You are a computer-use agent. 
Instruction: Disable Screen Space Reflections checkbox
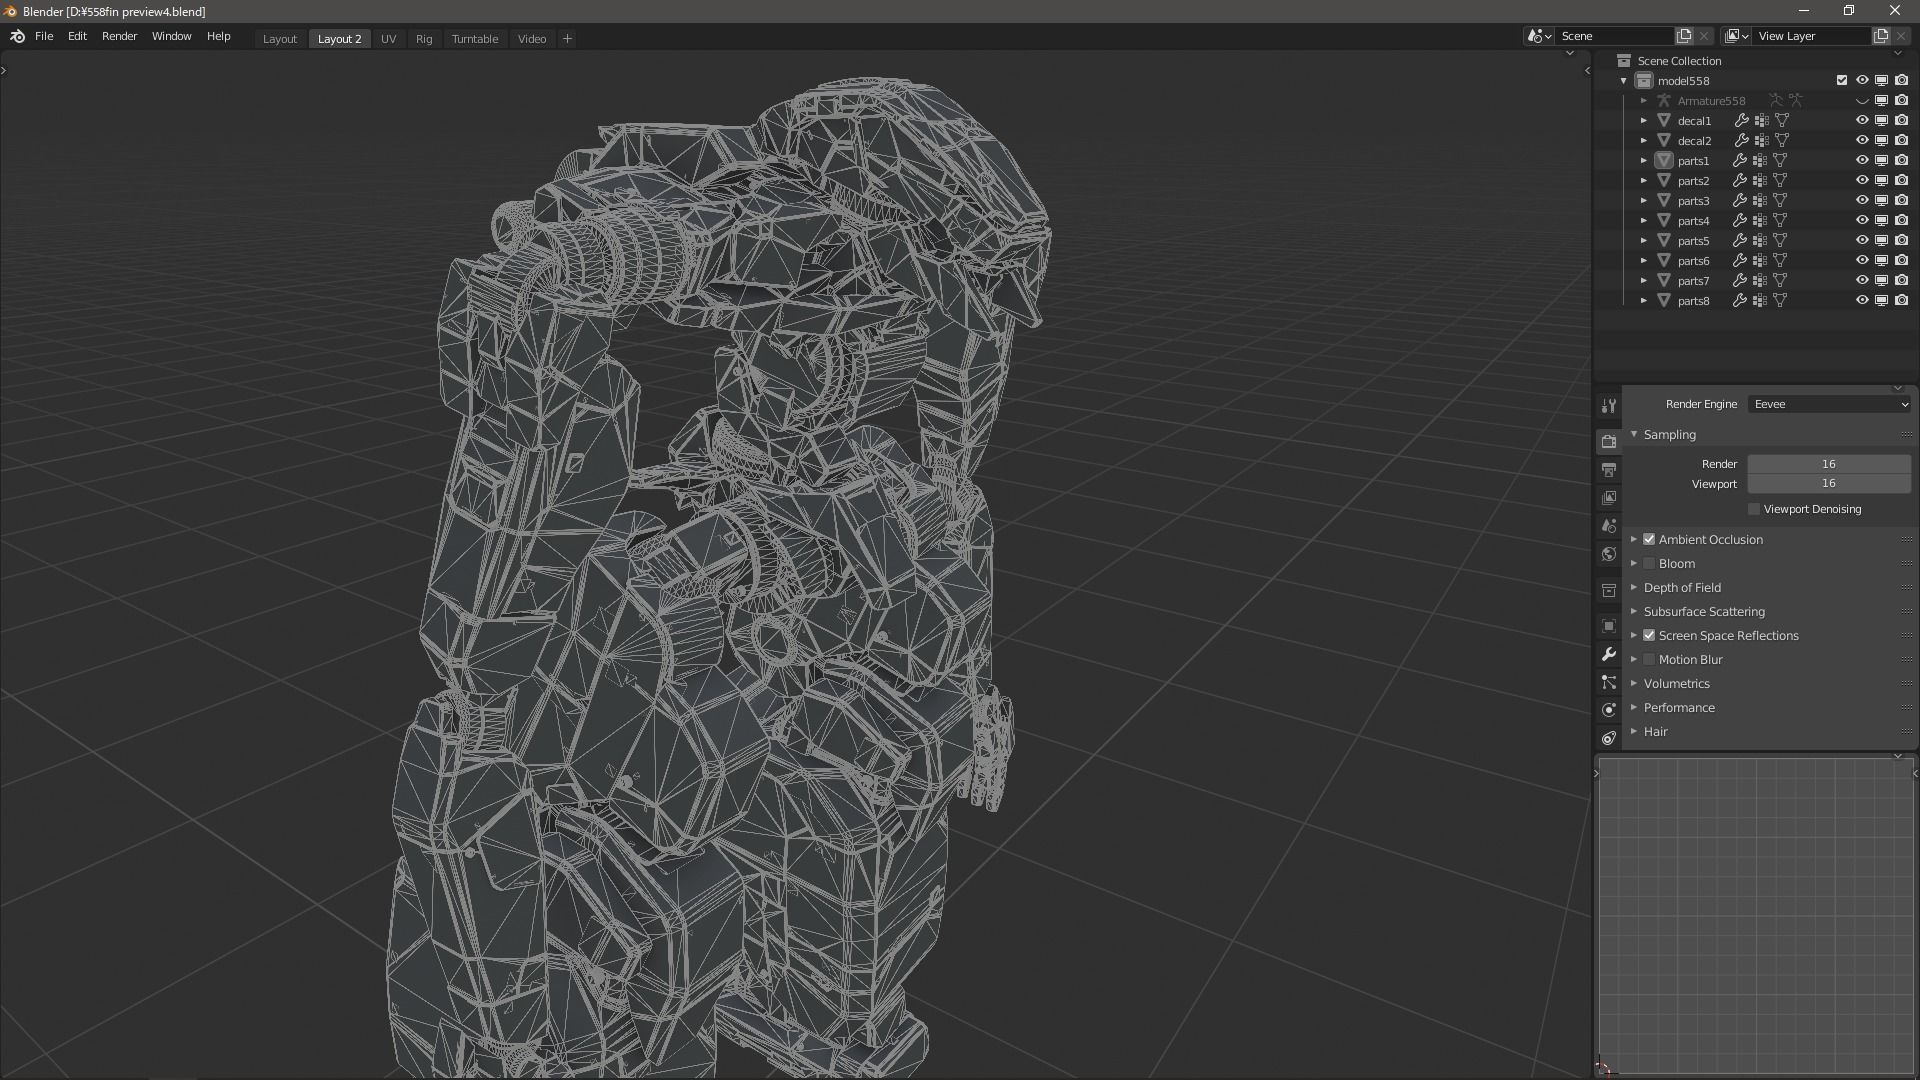[x=1649, y=636]
